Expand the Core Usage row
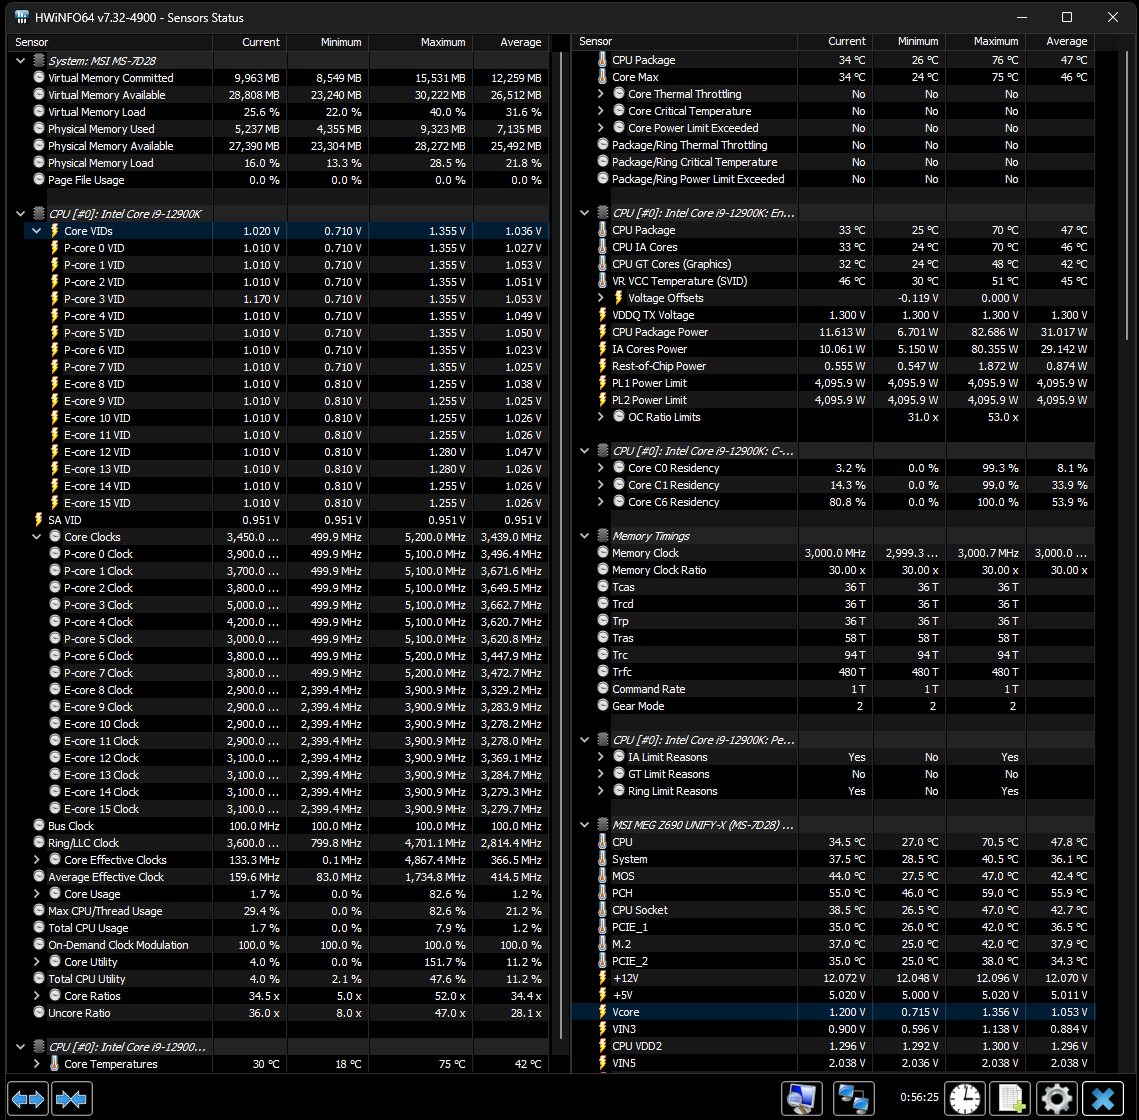1139x1120 pixels. (x=36, y=893)
